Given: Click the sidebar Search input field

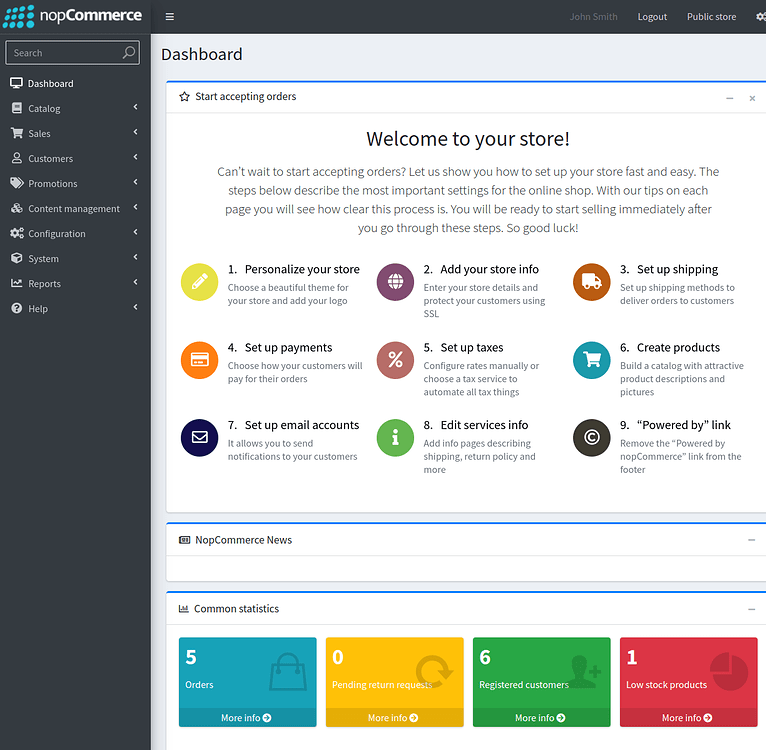Looking at the screenshot, I should (x=65, y=53).
